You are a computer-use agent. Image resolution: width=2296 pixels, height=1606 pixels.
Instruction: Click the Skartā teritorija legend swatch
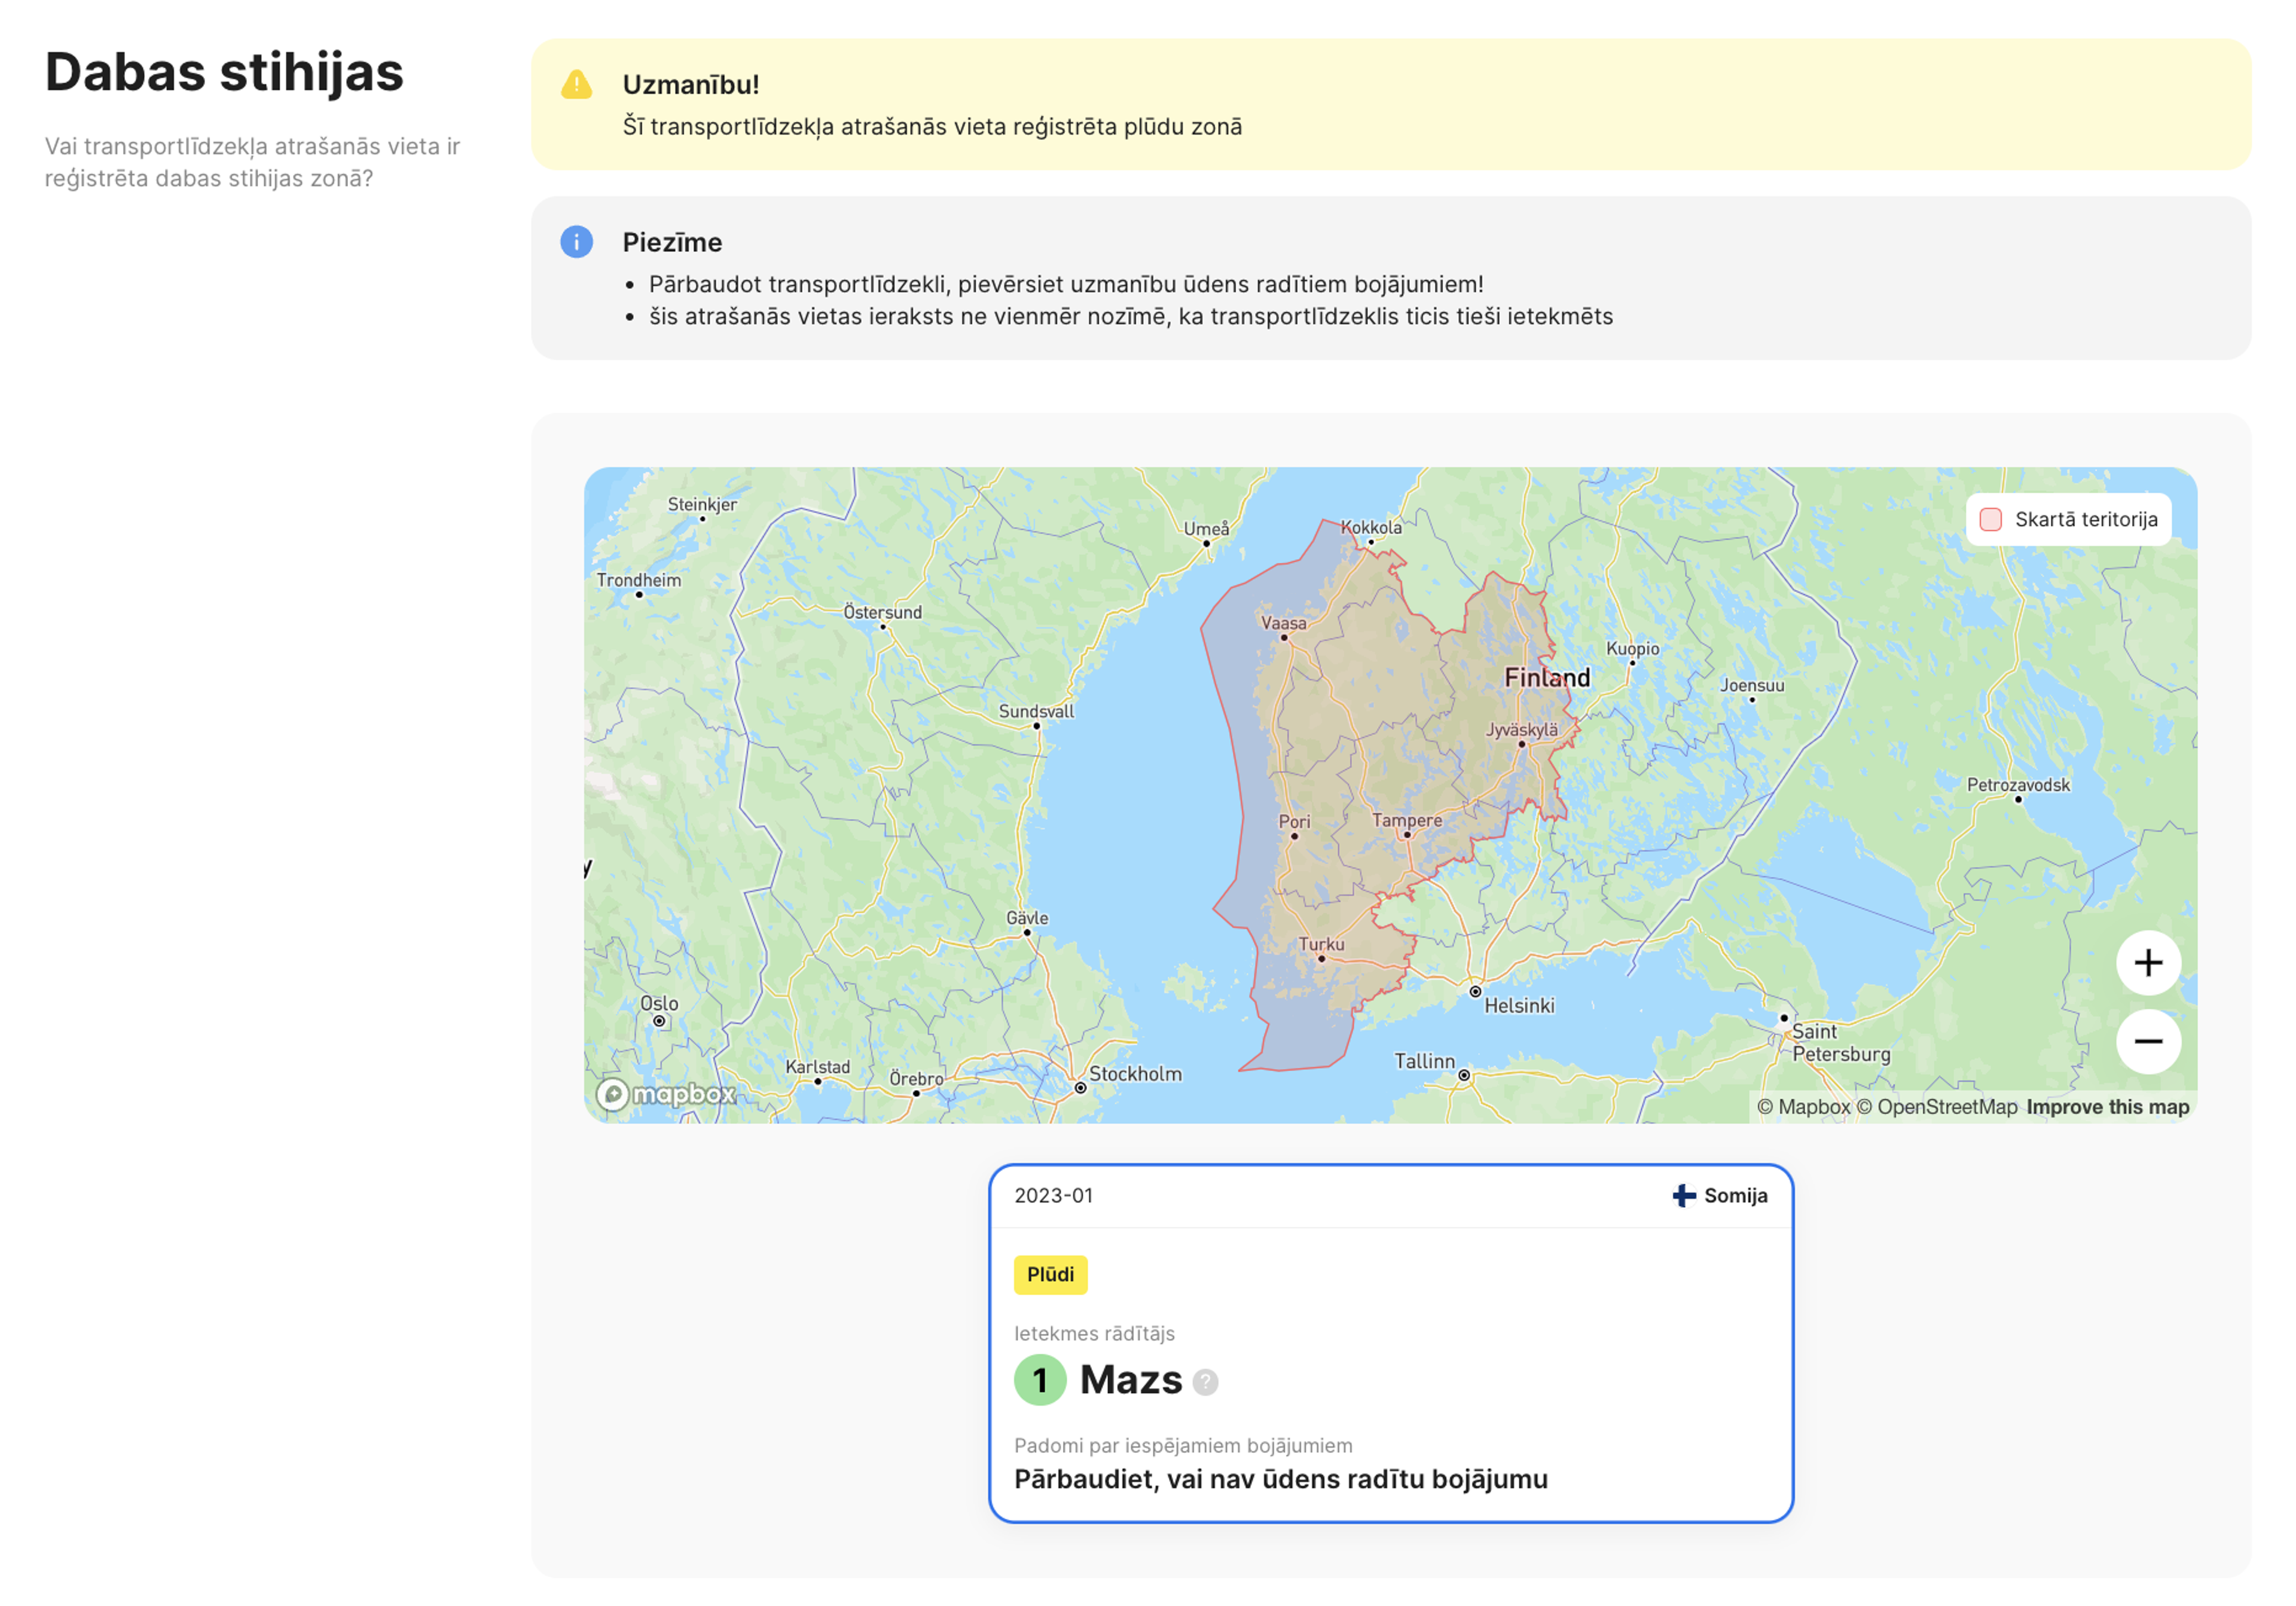pos(1990,520)
